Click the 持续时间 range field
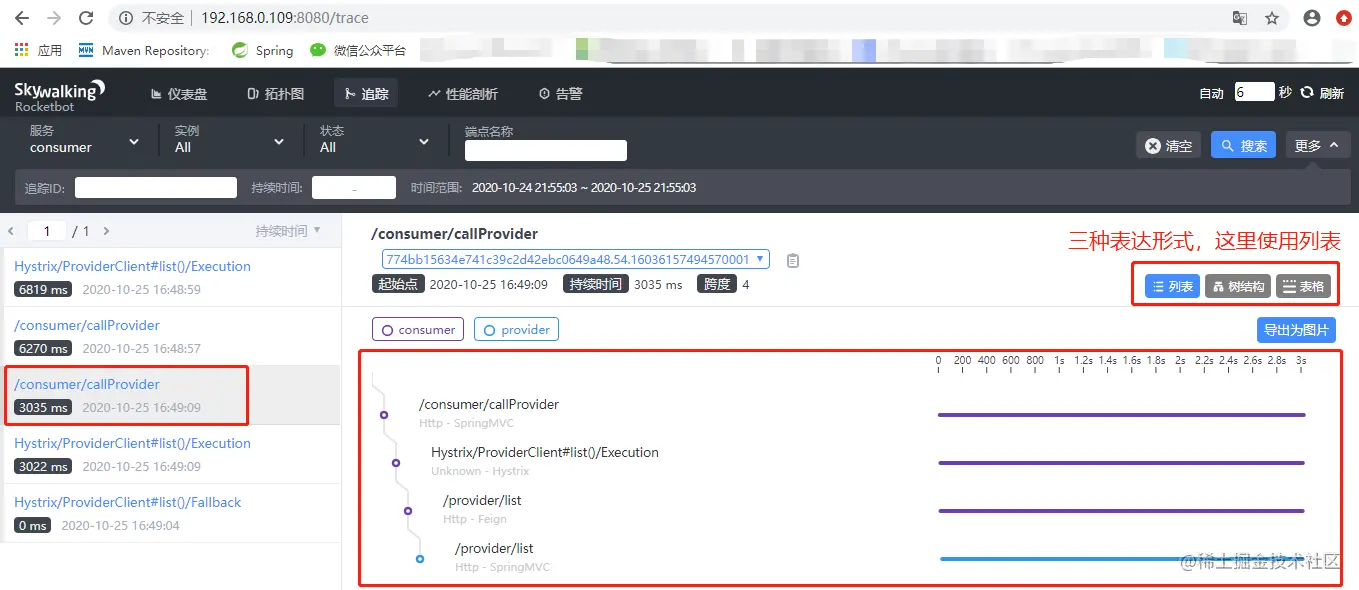1359x590 pixels. [354, 187]
